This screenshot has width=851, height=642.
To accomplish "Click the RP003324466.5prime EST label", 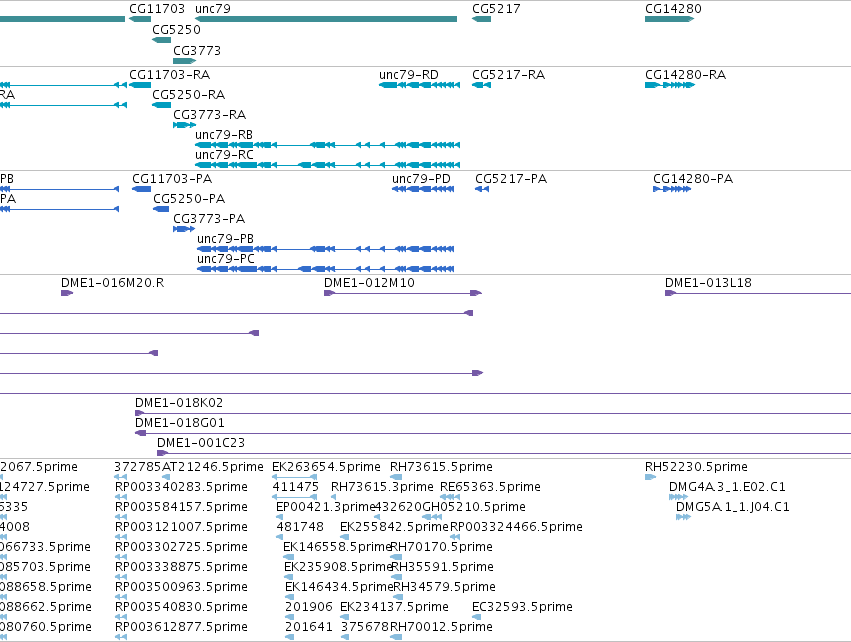I will 516,527.
